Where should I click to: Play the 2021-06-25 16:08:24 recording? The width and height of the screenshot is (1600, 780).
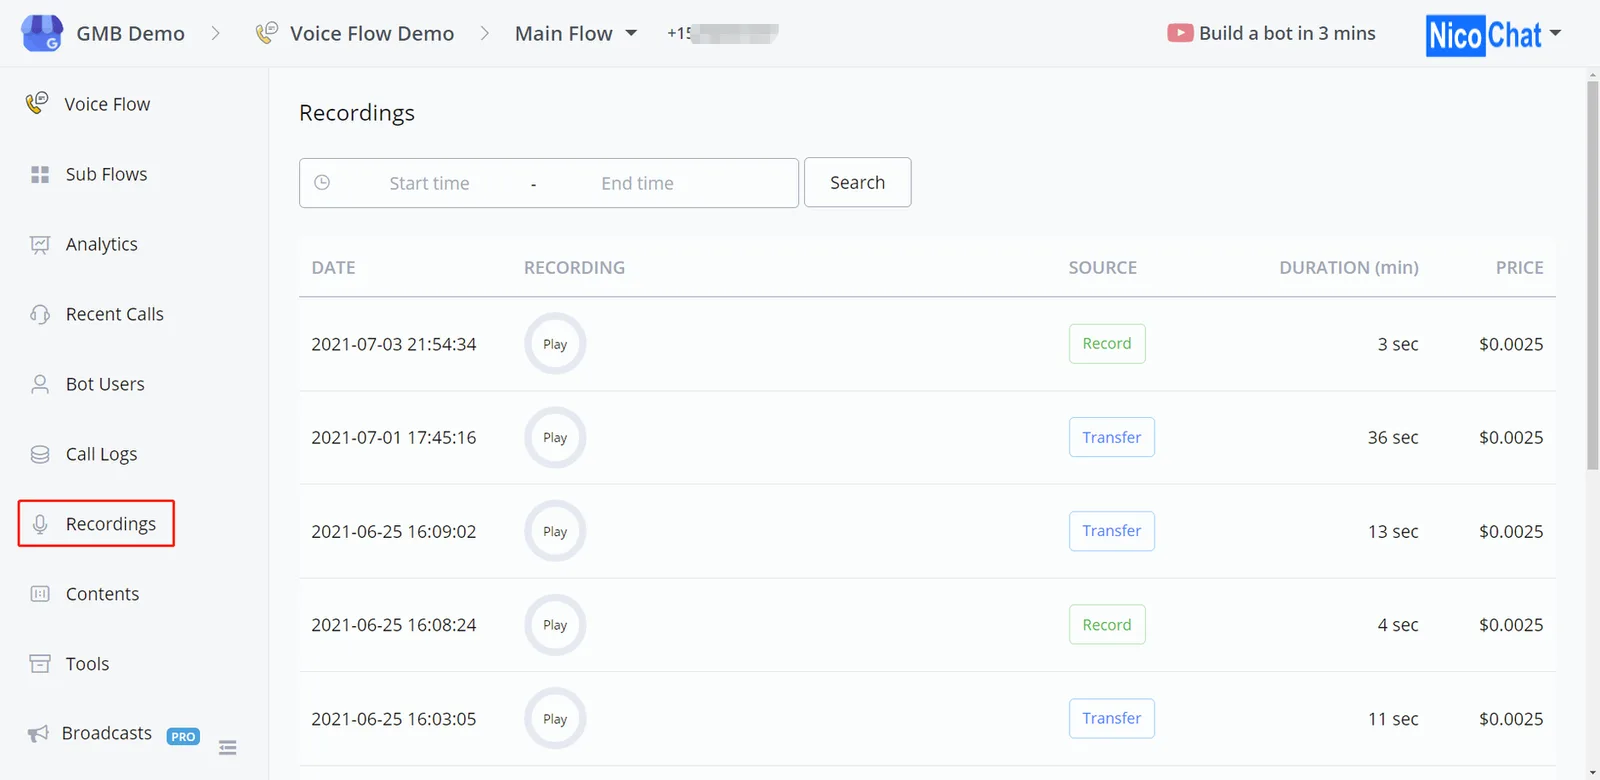pyautogui.click(x=555, y=625)
